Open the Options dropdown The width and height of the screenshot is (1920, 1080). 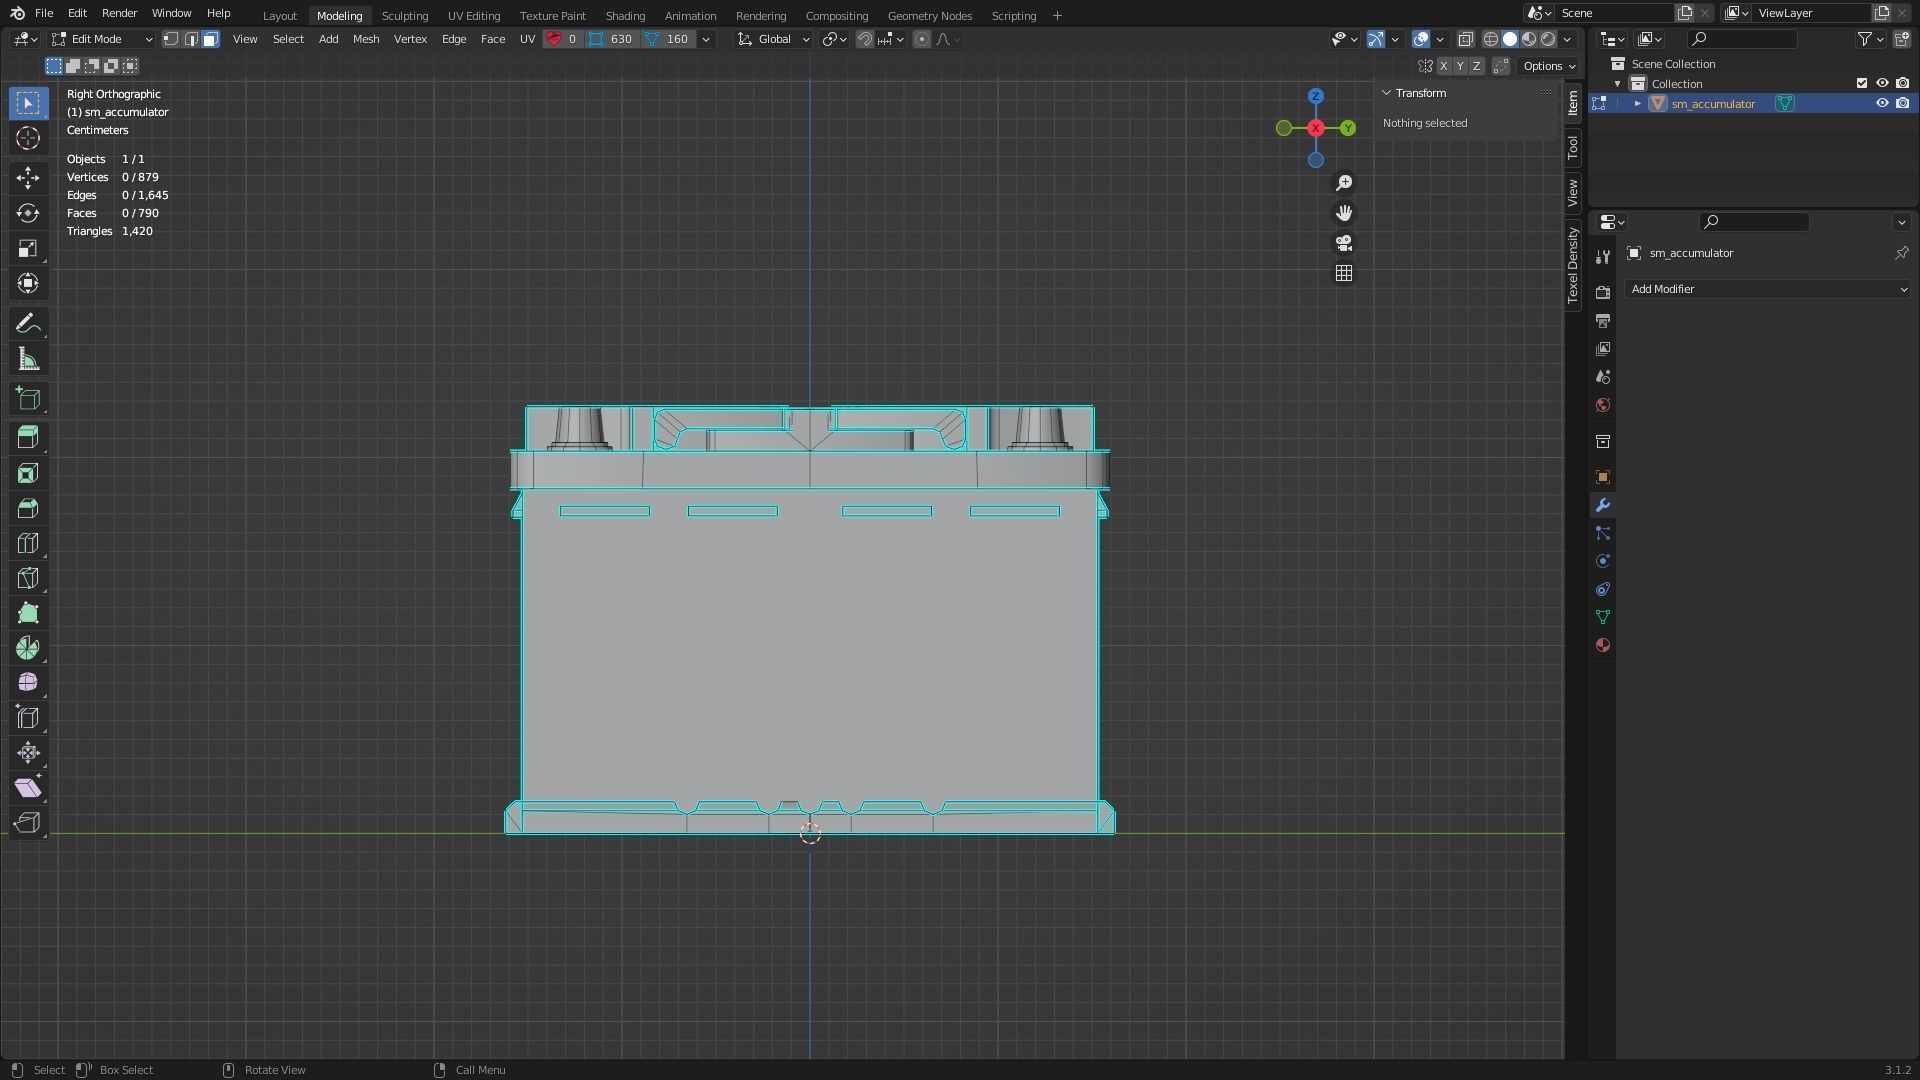tap(1548, 66)
